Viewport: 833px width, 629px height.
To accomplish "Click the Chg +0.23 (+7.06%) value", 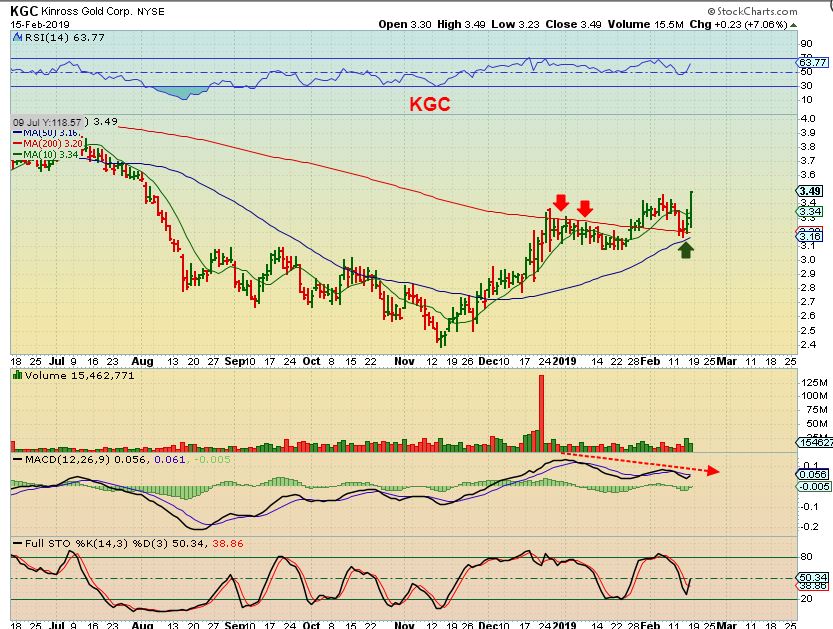I will tap(738, 24).
